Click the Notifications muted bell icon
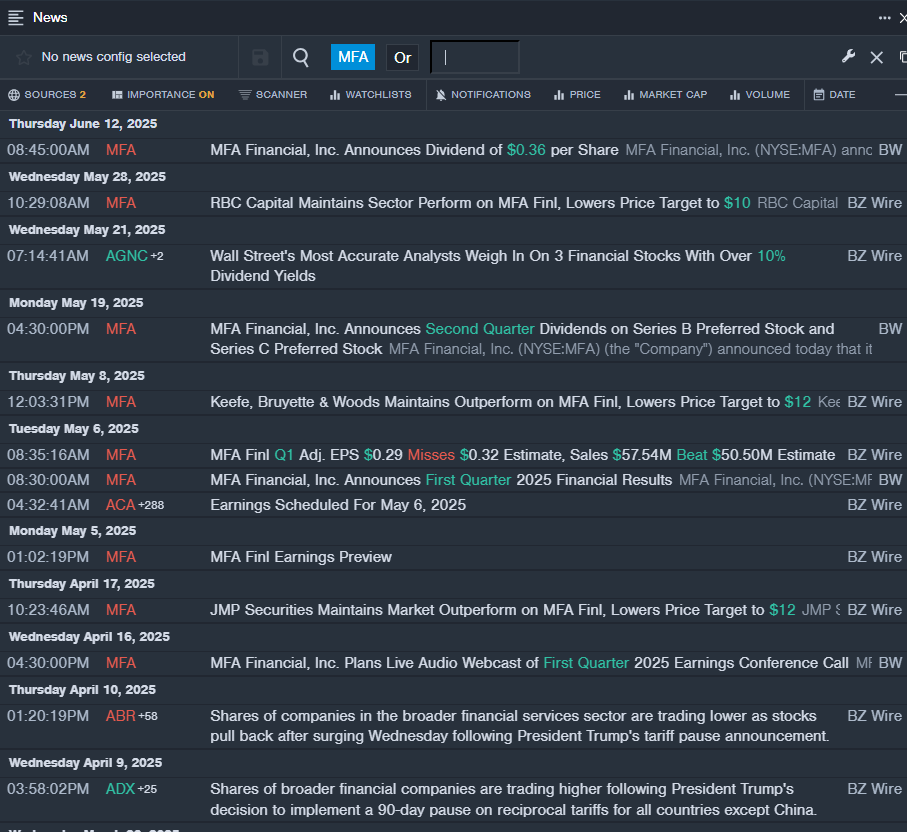The height and width of the screenshot is (832, 907). pyautogui.click(x=441, y=95)
